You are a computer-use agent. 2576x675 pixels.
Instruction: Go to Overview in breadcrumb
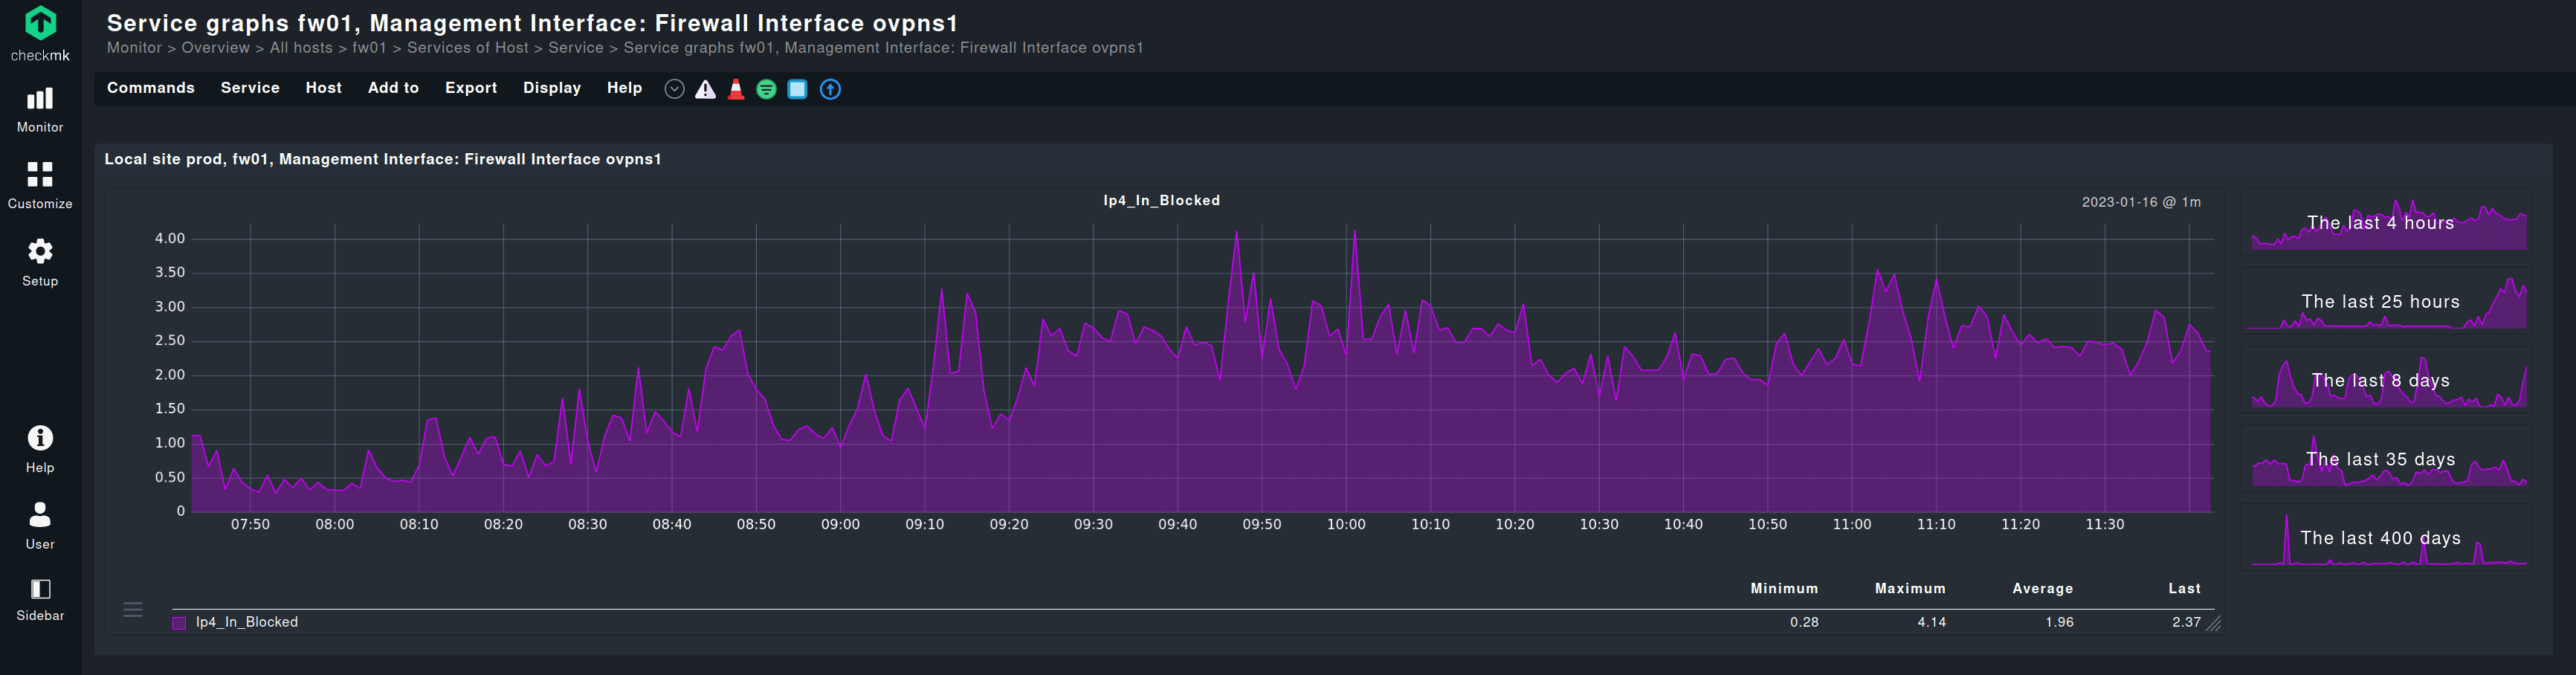click(x=215, y=48)
